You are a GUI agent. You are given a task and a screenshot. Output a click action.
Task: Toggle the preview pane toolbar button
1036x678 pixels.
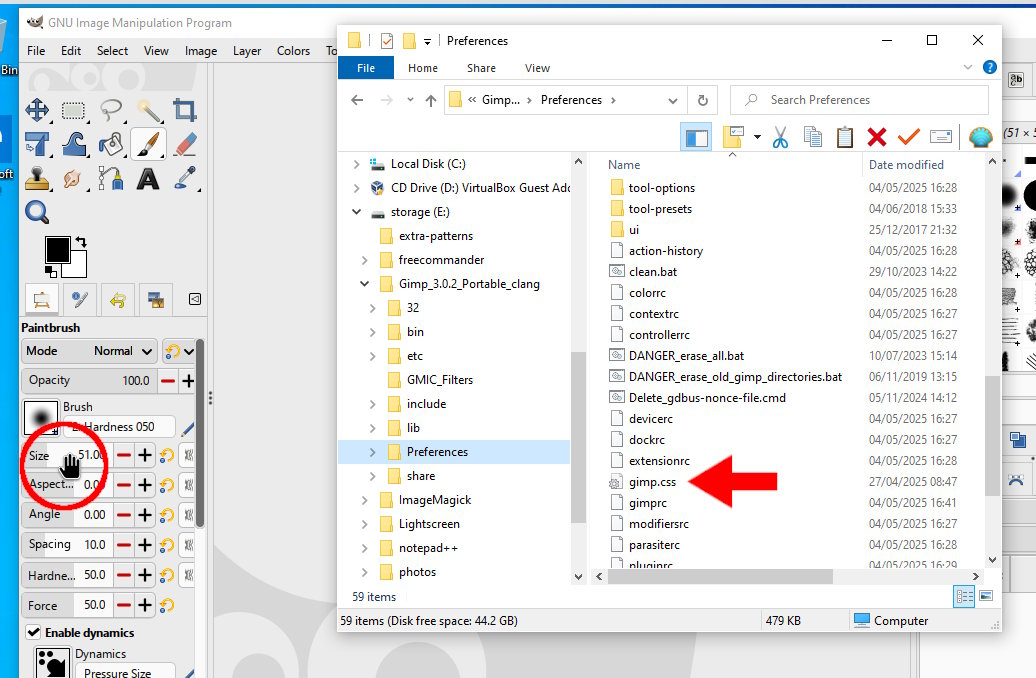pos(696,137)
